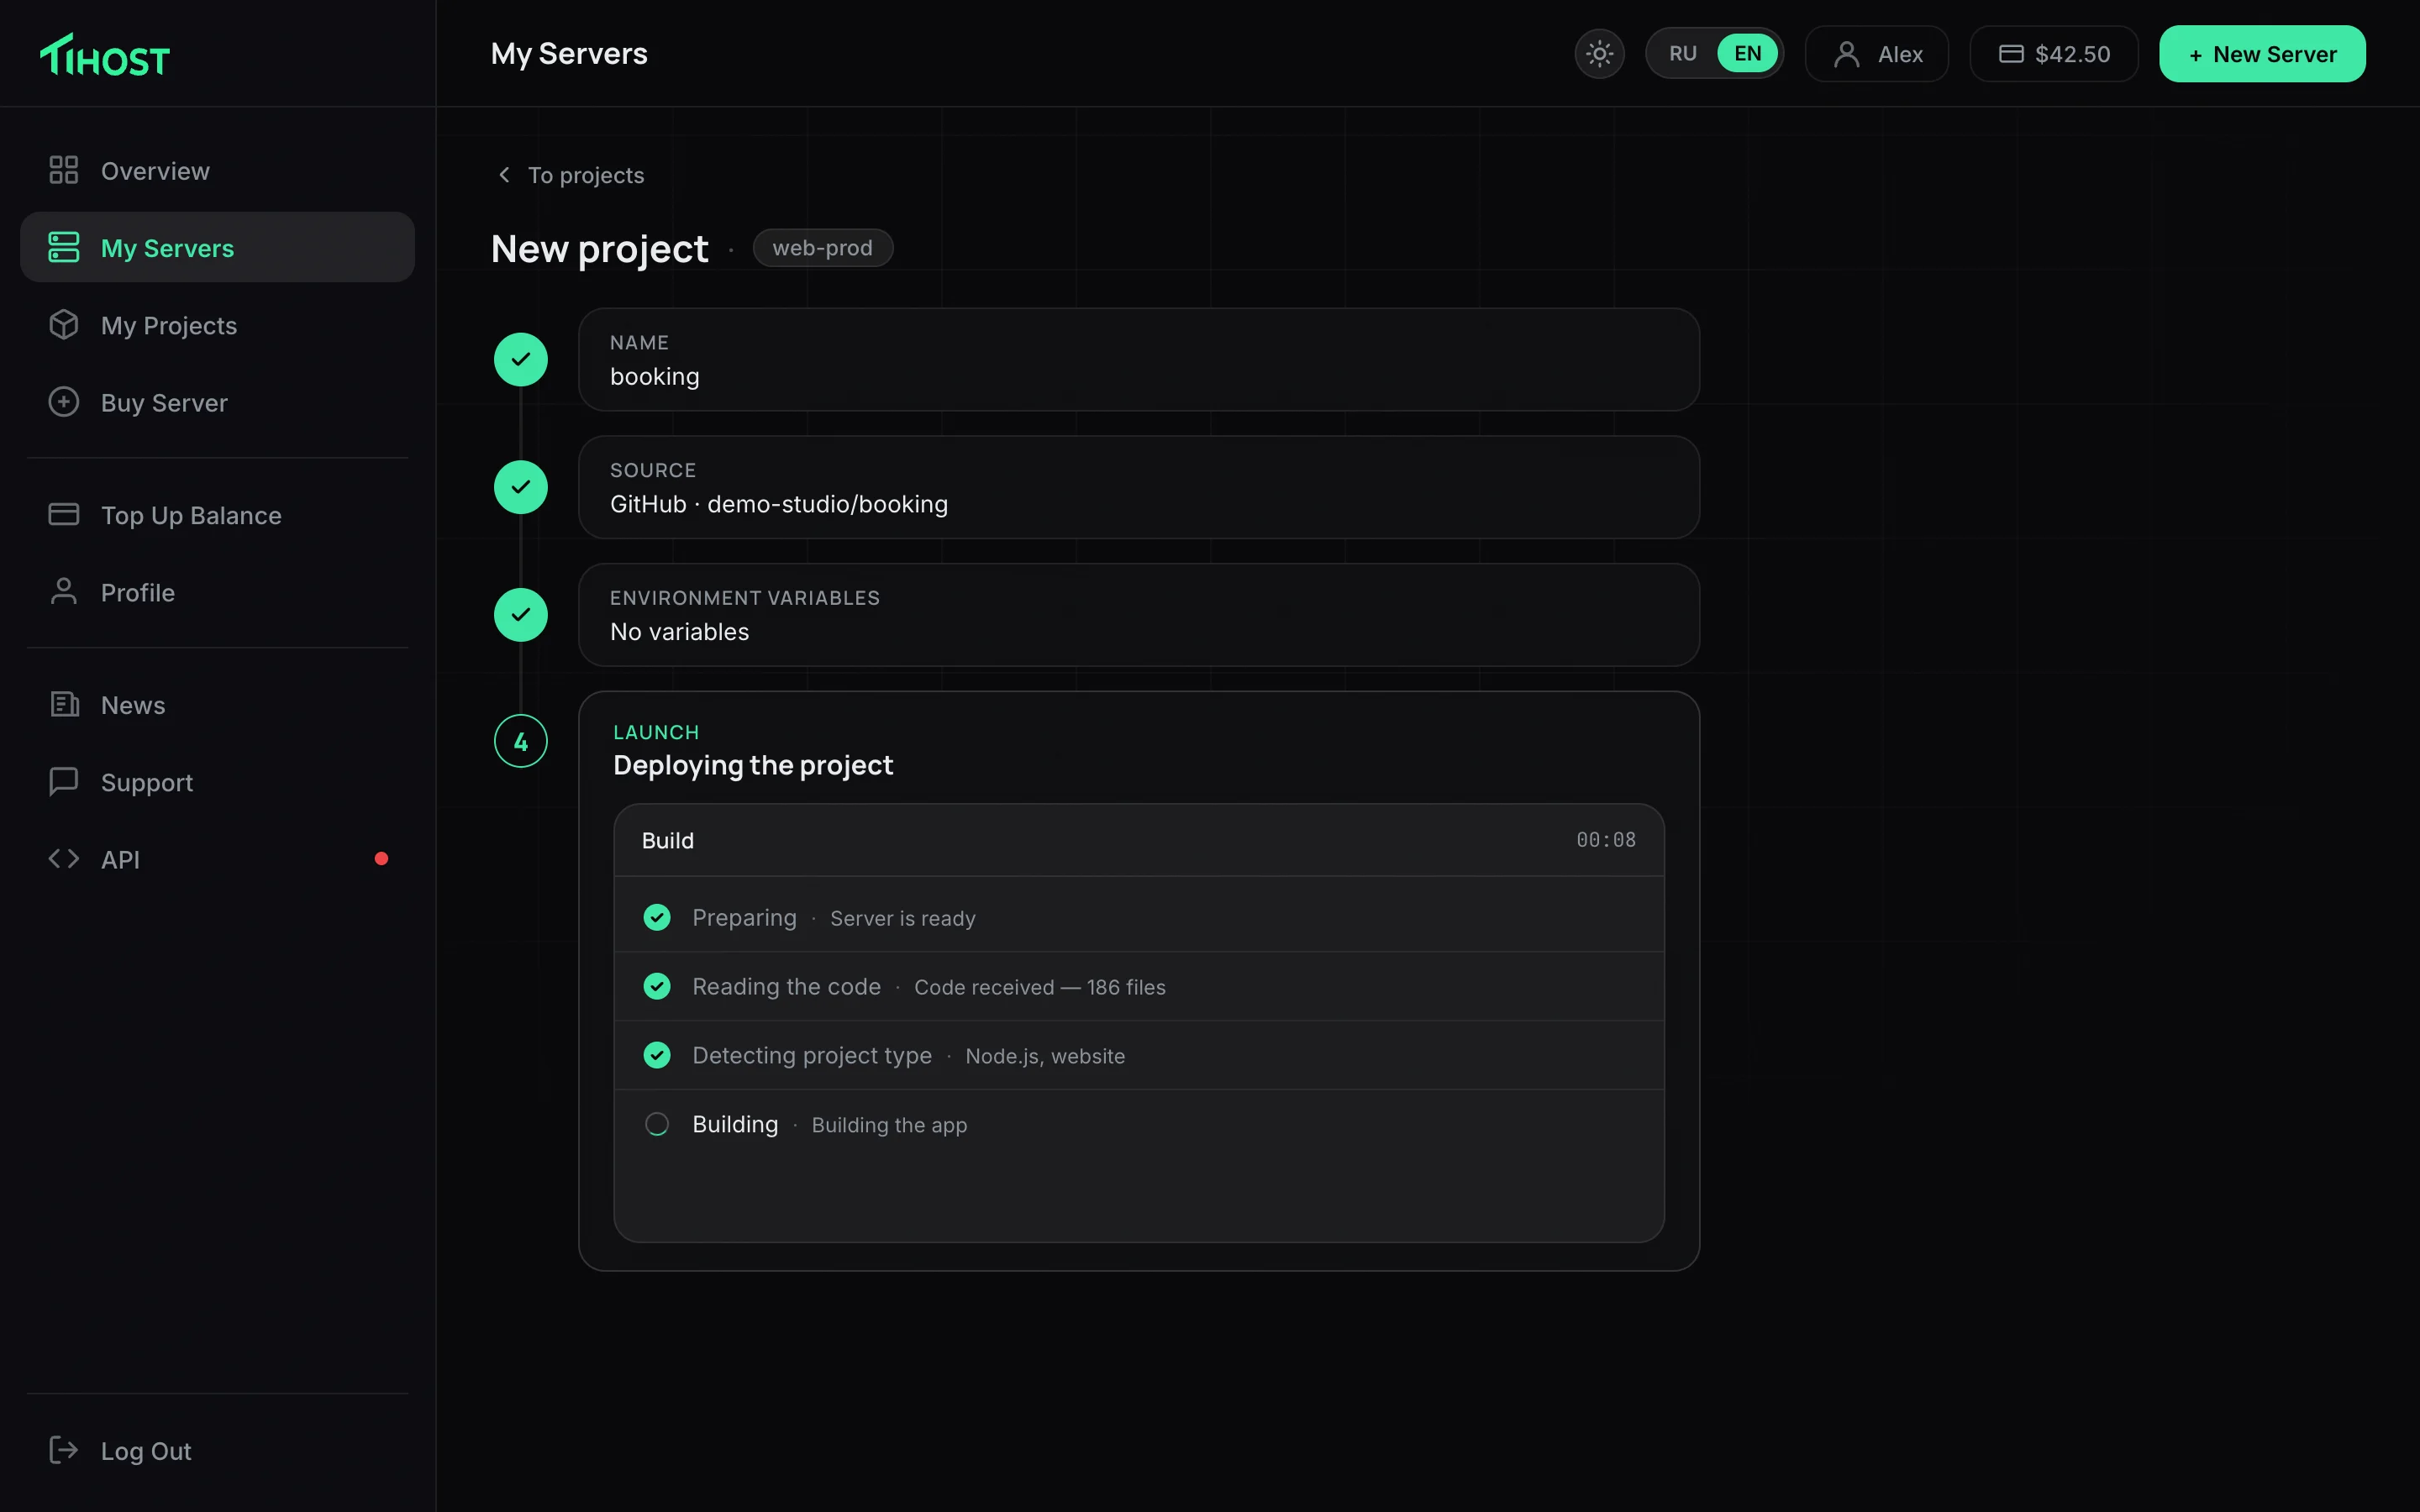Open the Alex account menu
Viewport: 2420px width, 1512px height.
coord(1876,54)
